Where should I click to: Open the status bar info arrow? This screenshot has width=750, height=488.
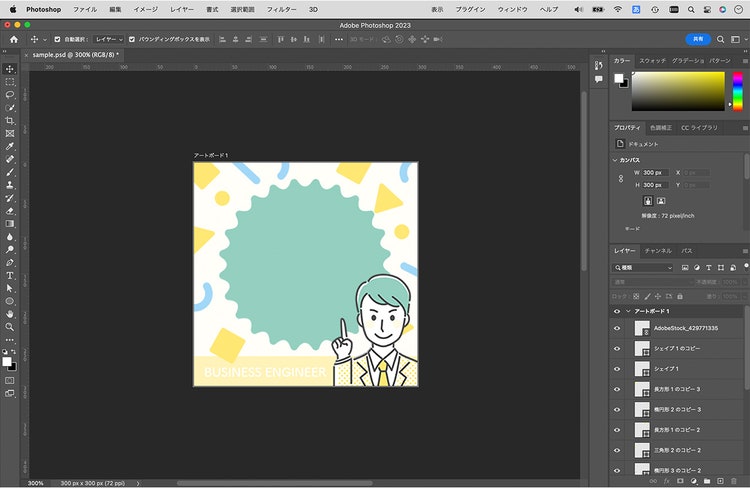click(x=138, y=483)
